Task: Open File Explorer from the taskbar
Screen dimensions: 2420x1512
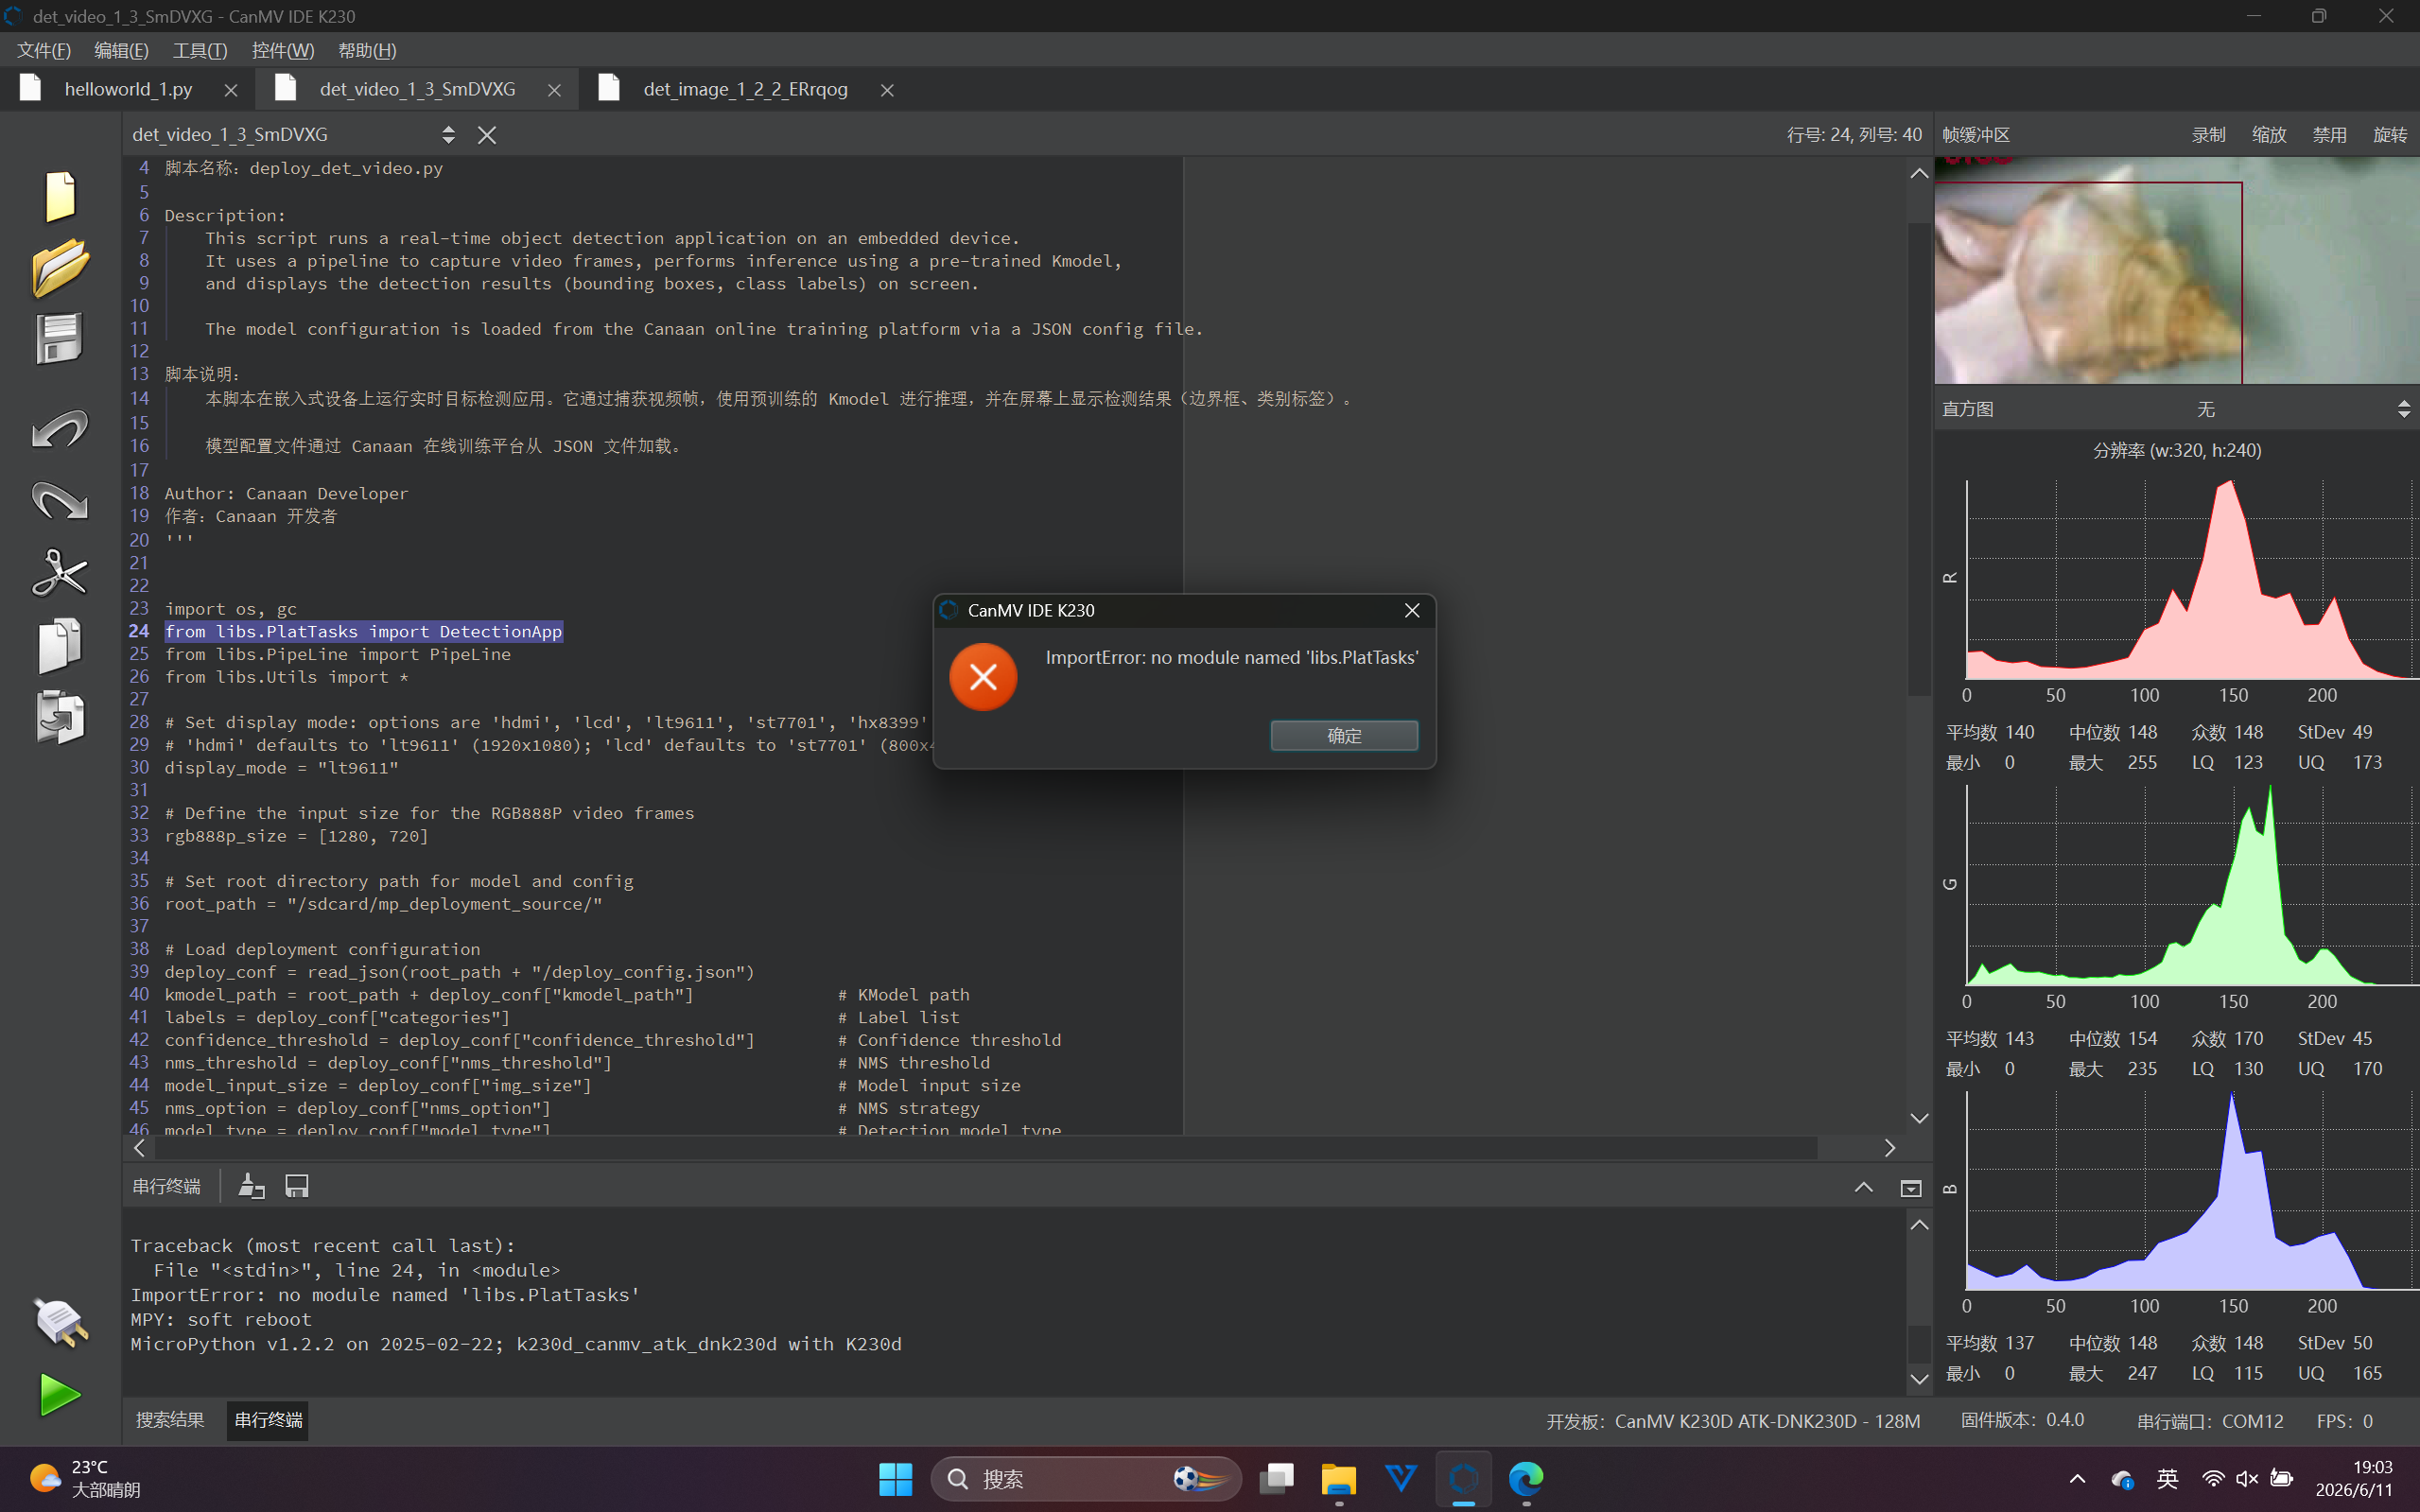Action: click(x=1338, y=1479)
